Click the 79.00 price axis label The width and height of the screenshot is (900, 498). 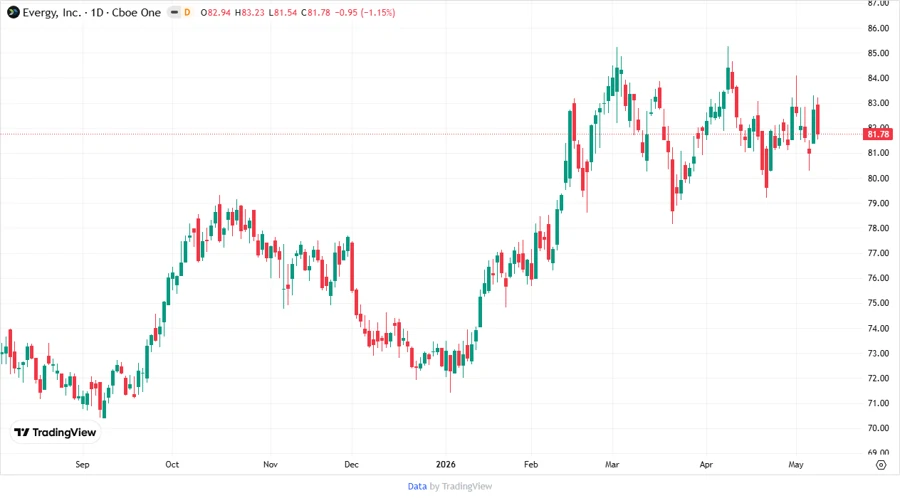coord(878,203)
